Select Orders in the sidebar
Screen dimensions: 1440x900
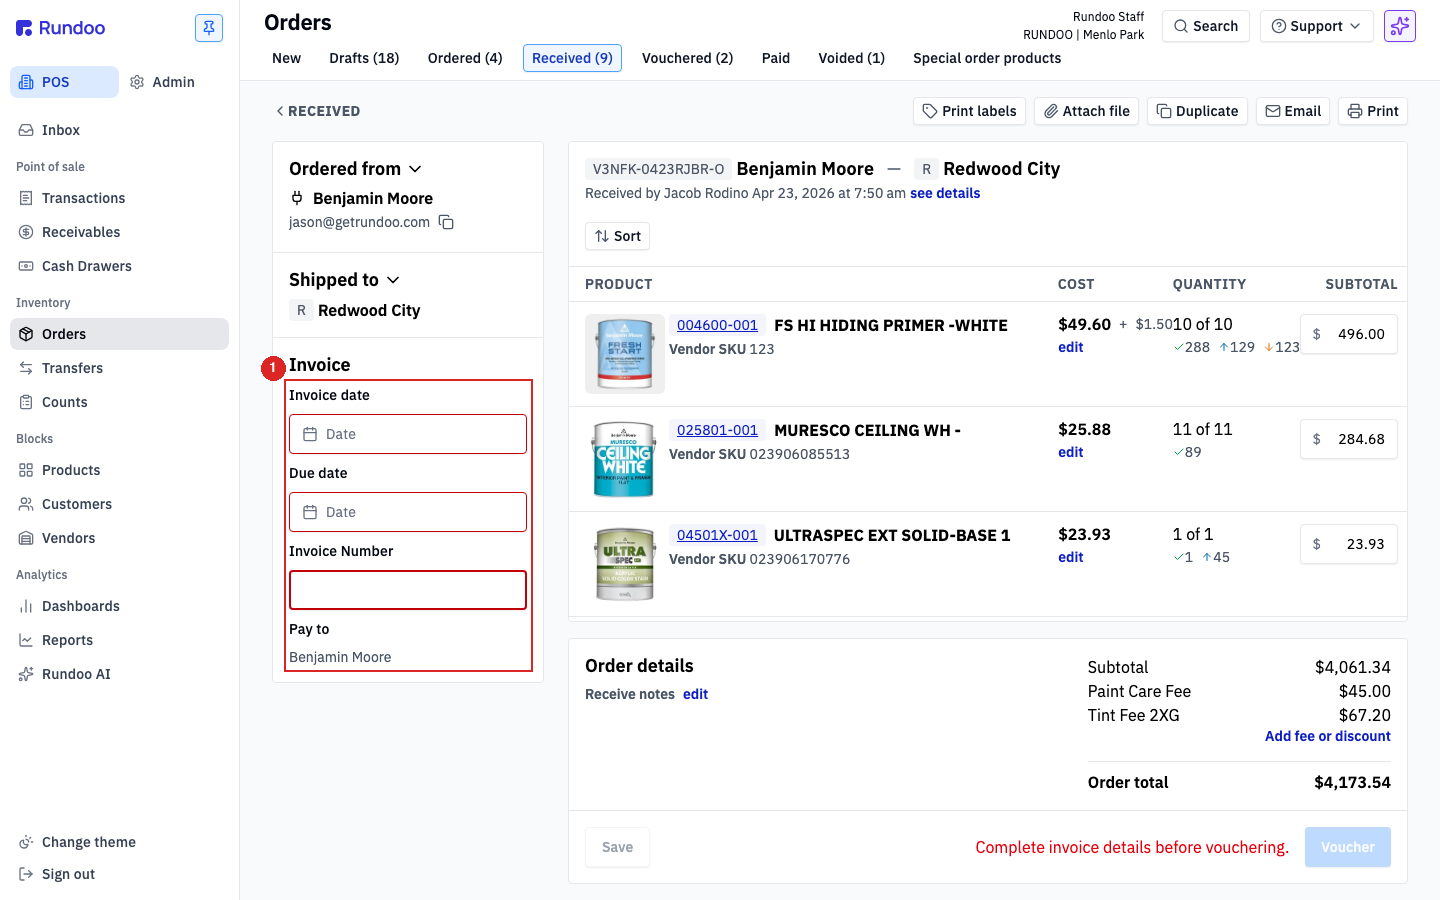pos(120,334)
